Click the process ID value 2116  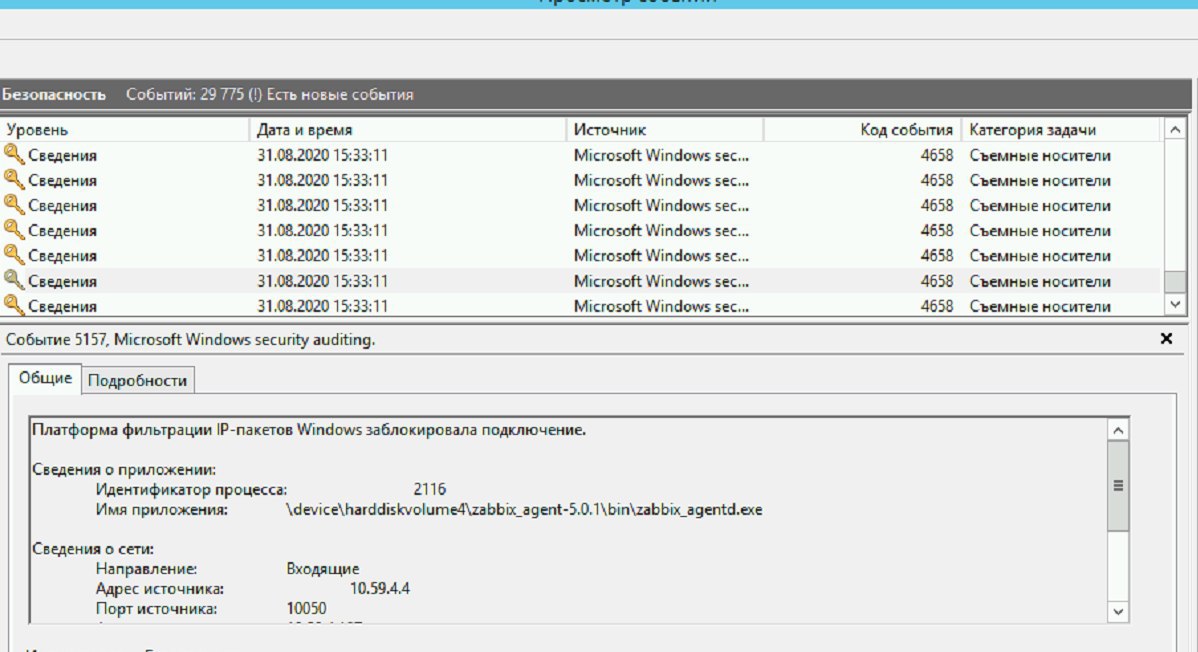point(429,489)
